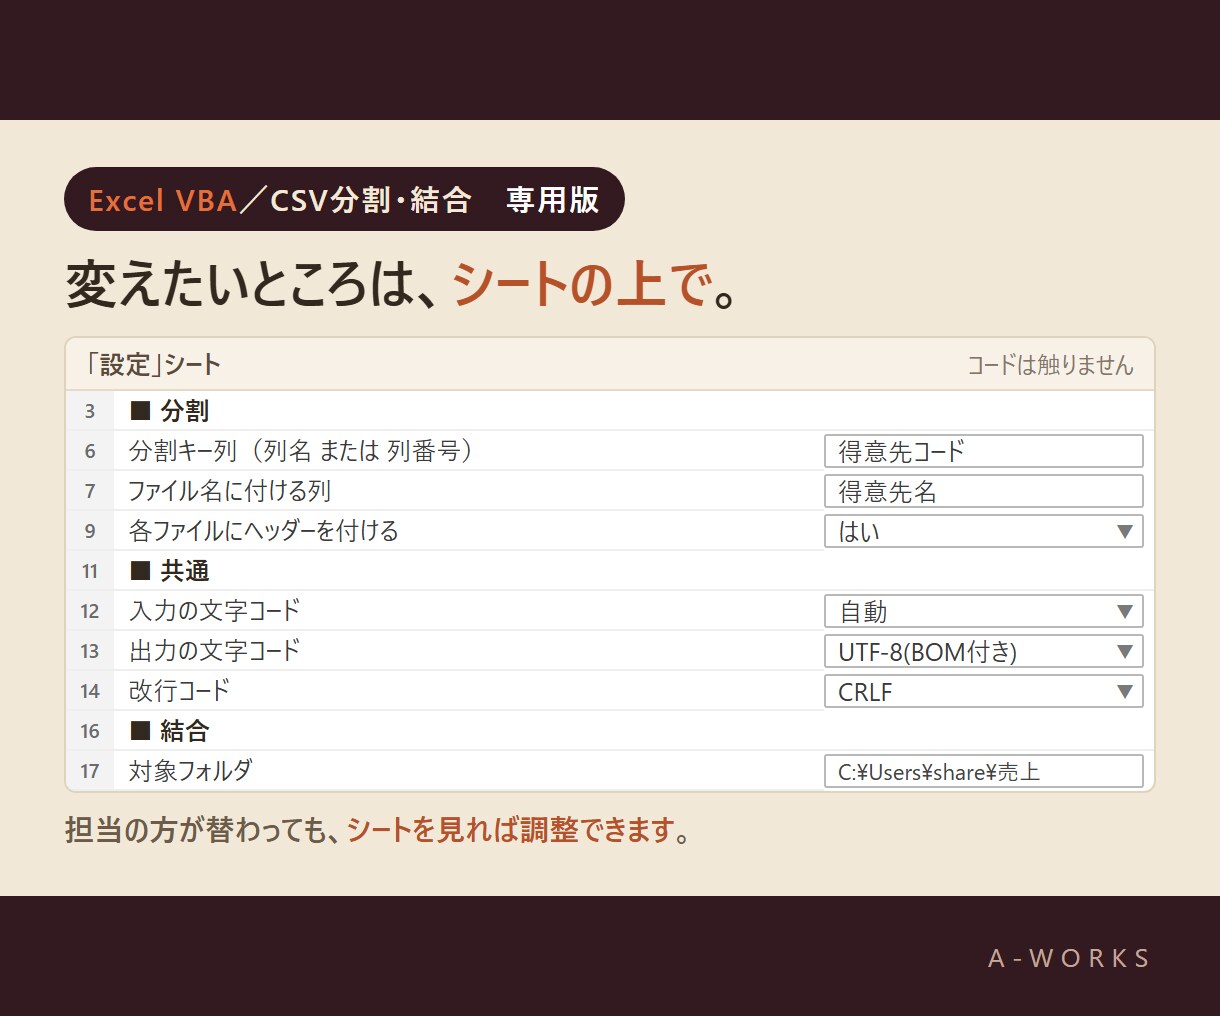Click the ファイル名に付ける列 field with 得意先名
This screenshot has height=1016, width=1220.
[984, 491]
